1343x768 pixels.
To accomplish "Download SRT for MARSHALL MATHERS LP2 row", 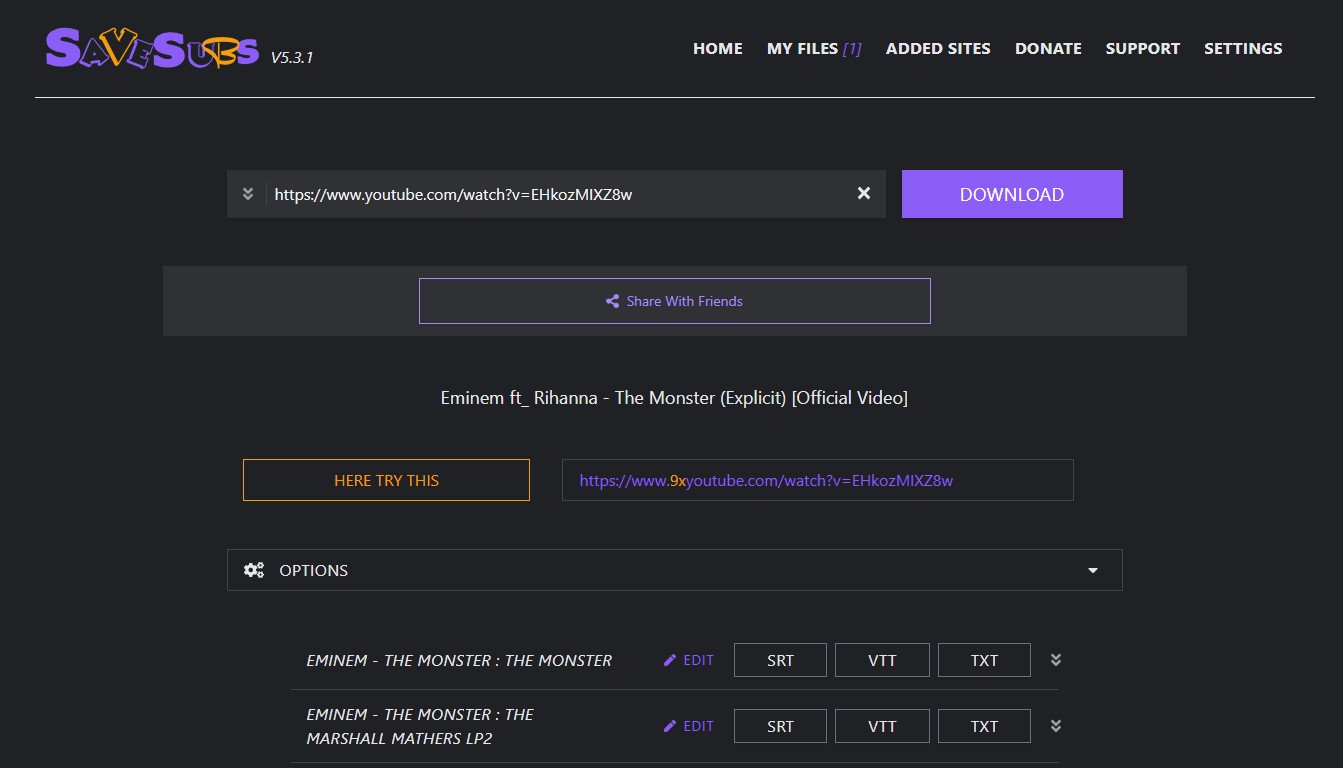I will 780,726.
